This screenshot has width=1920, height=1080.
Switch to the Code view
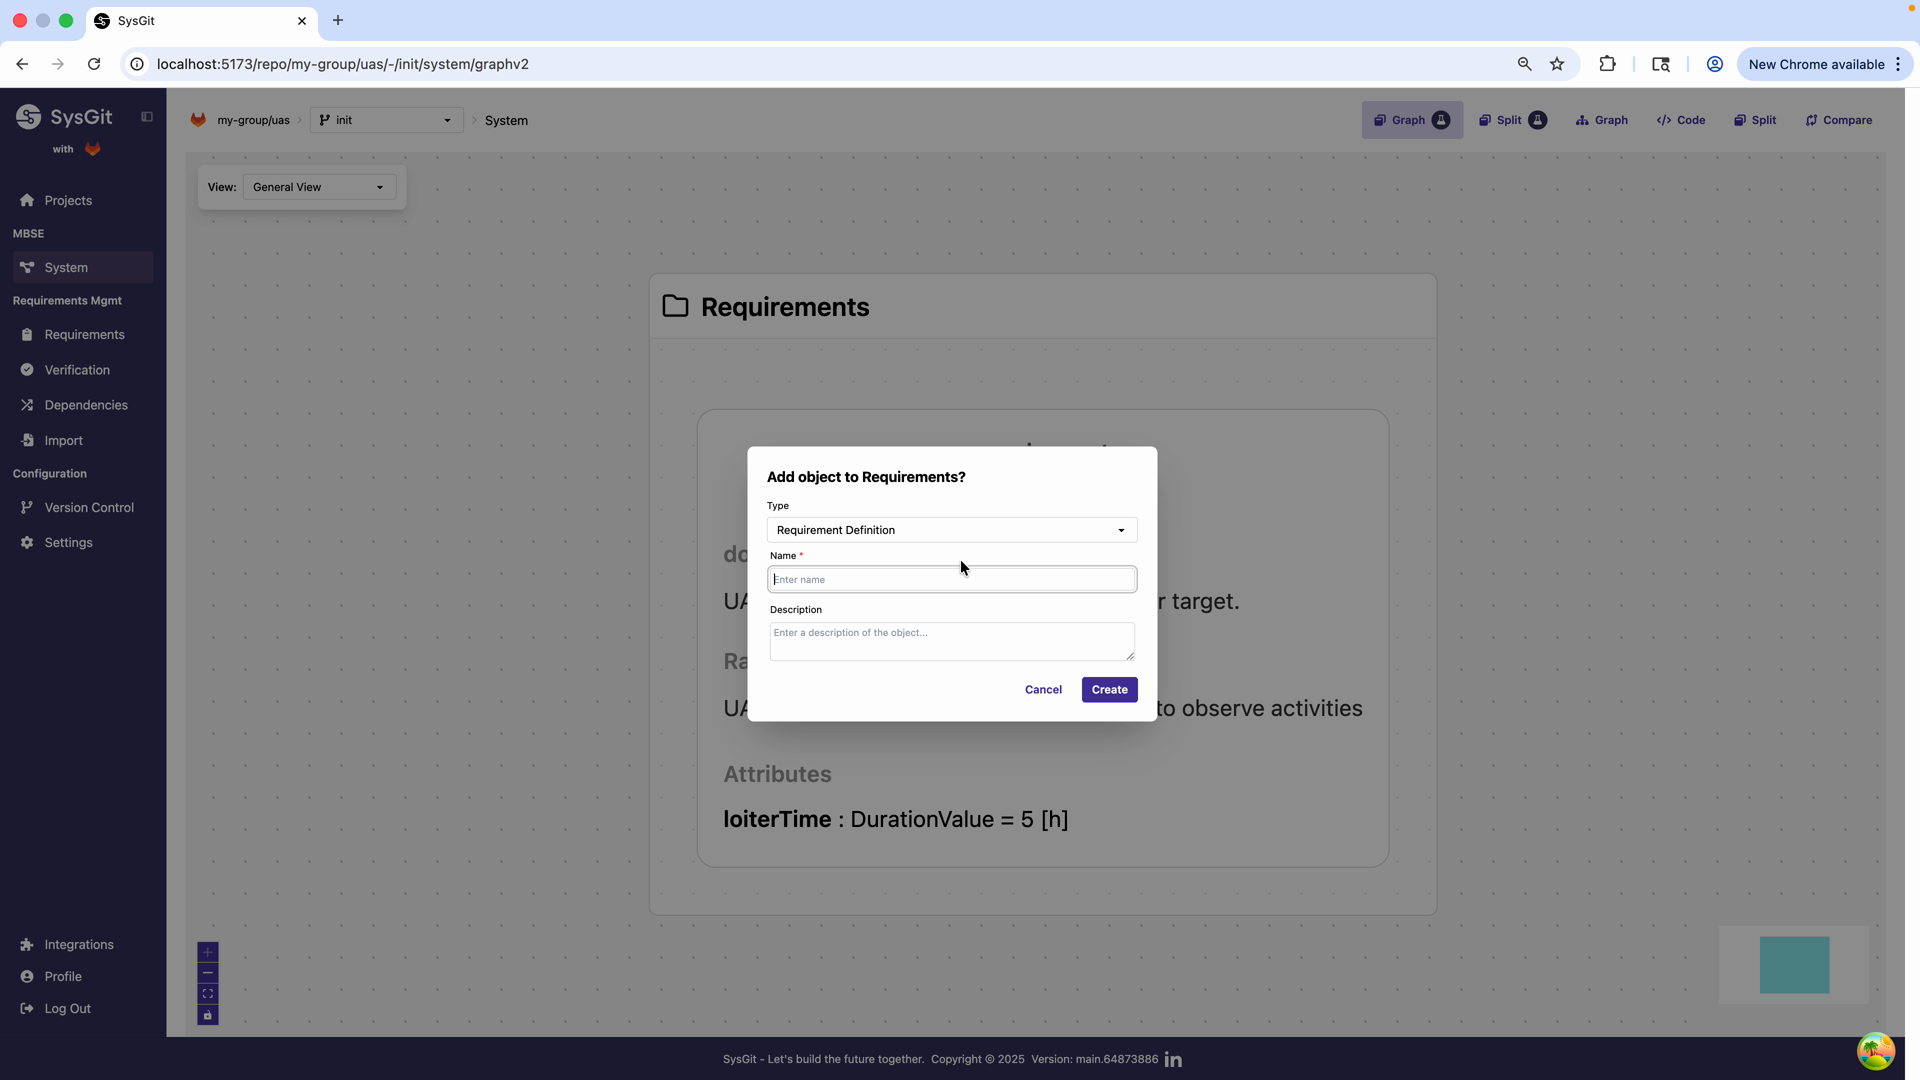[x=1679, y=120]
